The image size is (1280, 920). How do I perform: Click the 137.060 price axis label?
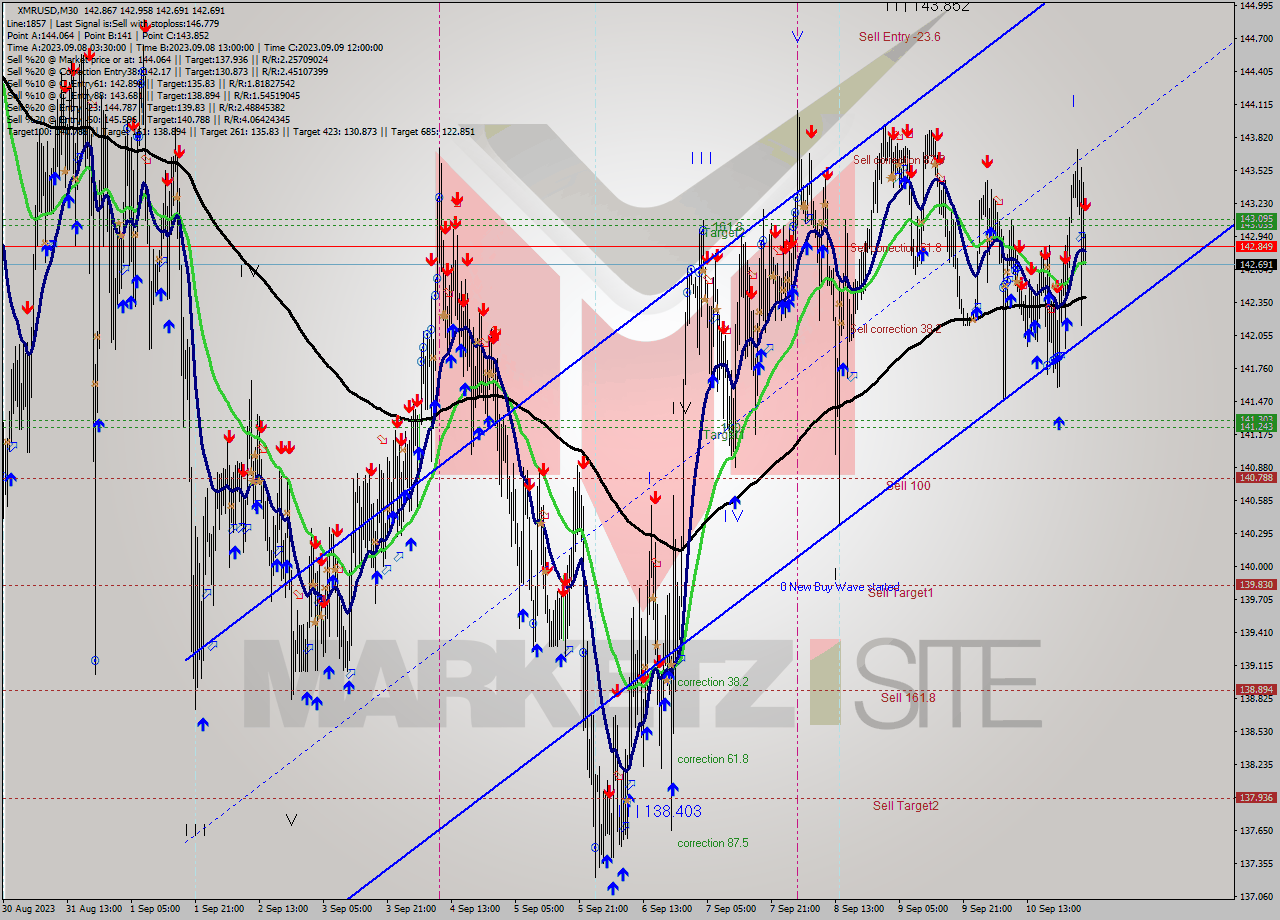click(x=1256, y=897)
